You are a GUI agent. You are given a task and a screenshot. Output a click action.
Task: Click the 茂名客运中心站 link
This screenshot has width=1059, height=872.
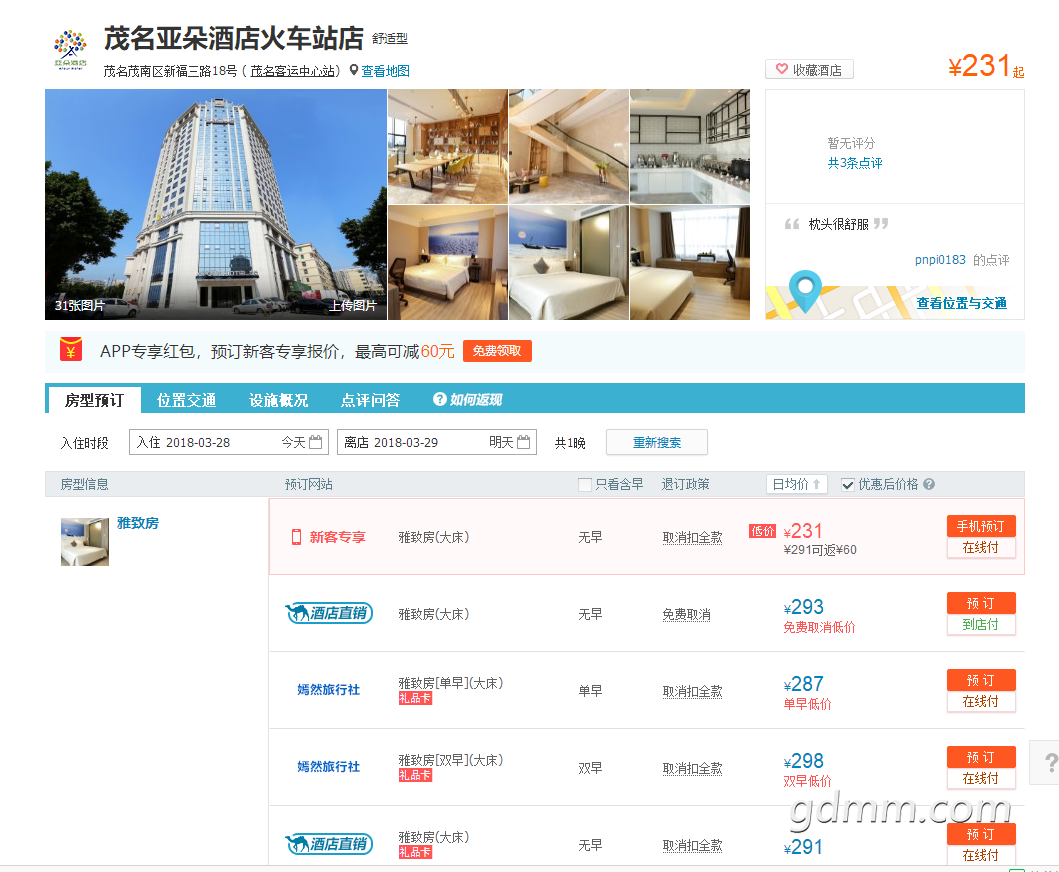tap(293, 71)
